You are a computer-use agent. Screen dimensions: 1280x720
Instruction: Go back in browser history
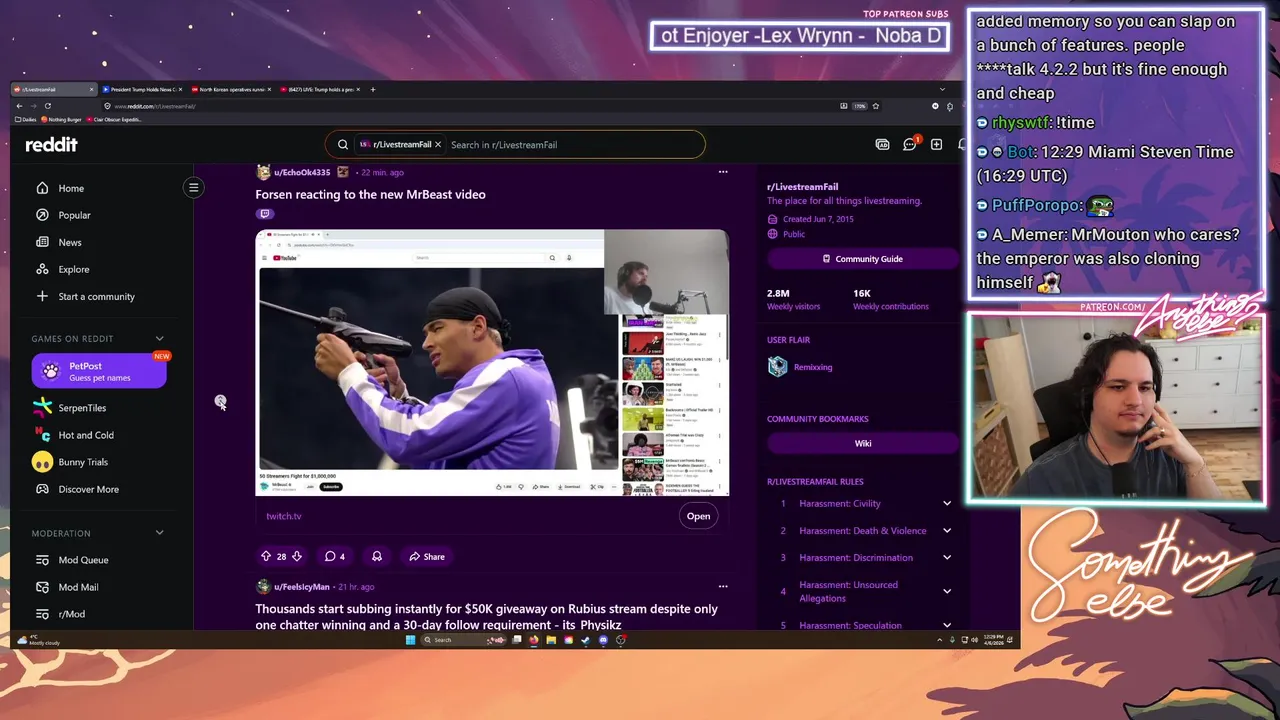click(19, 106)
